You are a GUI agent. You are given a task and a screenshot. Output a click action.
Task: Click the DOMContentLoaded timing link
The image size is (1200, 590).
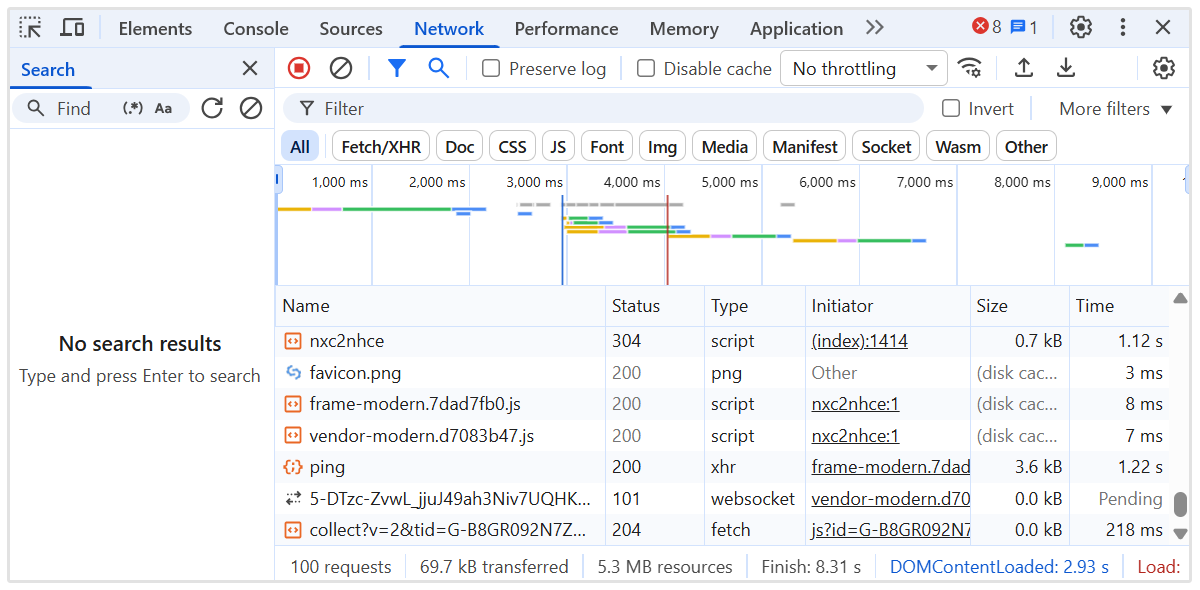999,566
